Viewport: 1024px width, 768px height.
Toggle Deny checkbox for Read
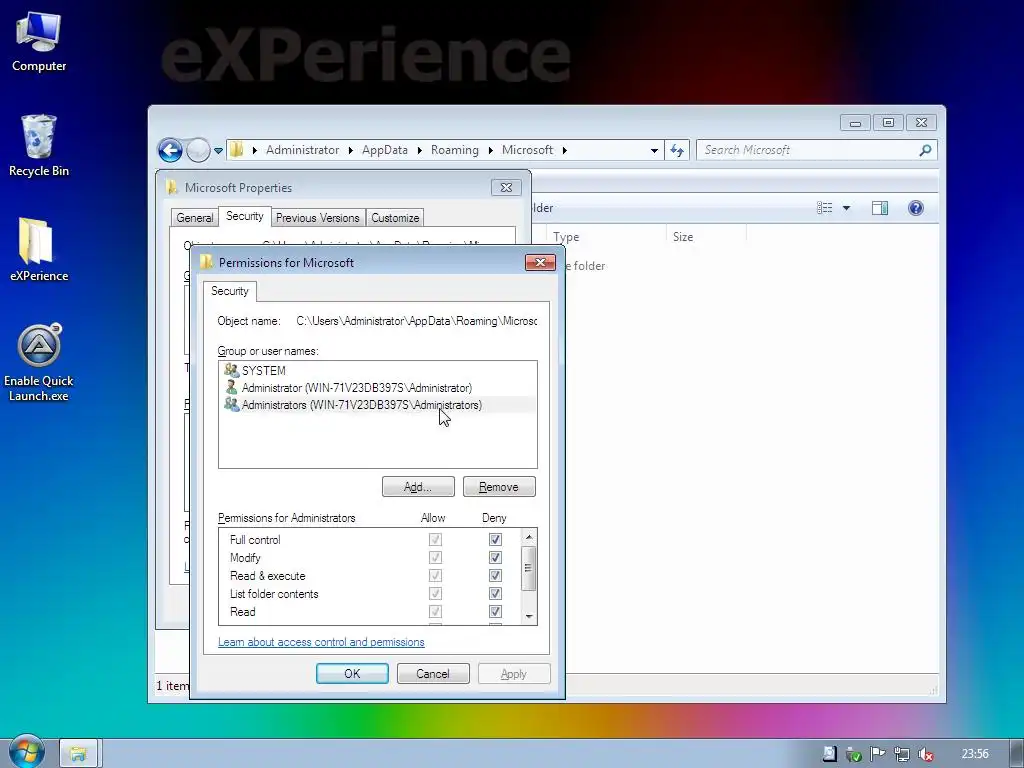(495, 611)
